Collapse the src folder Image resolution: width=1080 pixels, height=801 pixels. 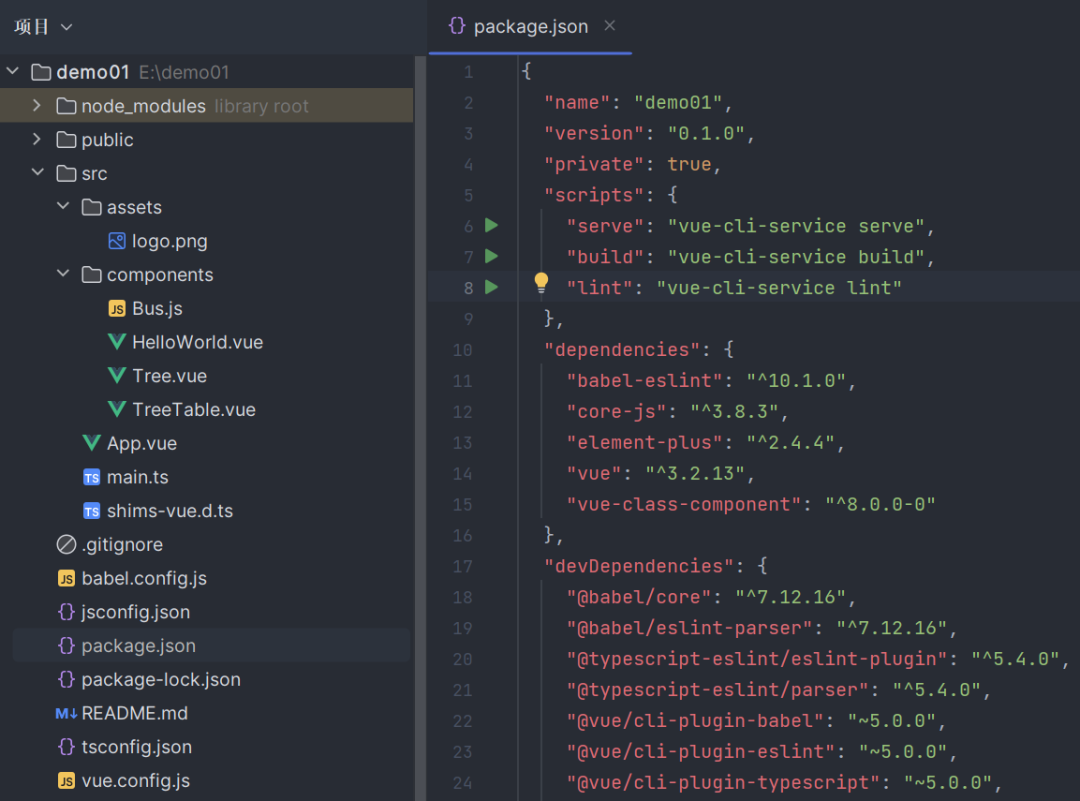(37, 174)
